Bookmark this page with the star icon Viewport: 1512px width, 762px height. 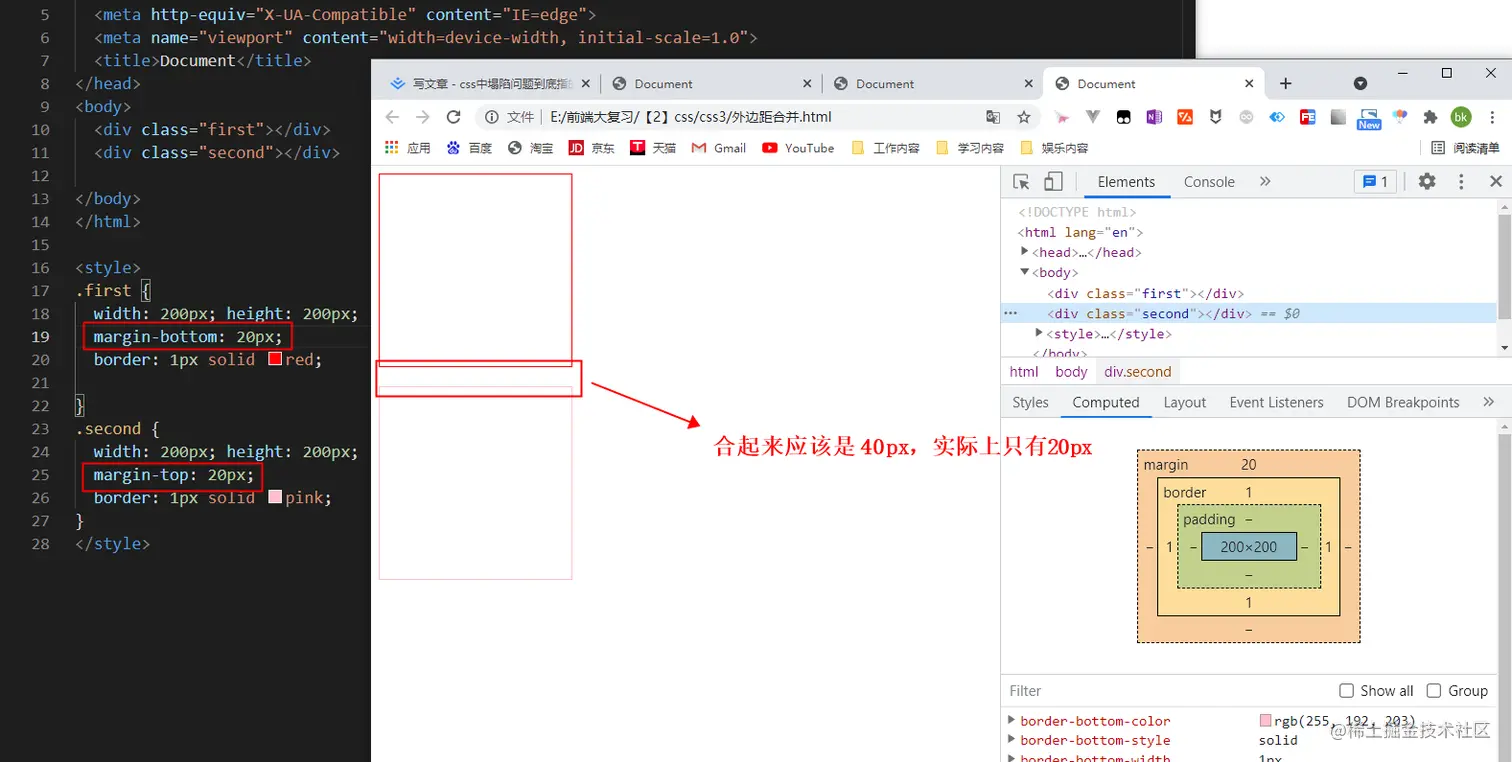coord(1024,117)
